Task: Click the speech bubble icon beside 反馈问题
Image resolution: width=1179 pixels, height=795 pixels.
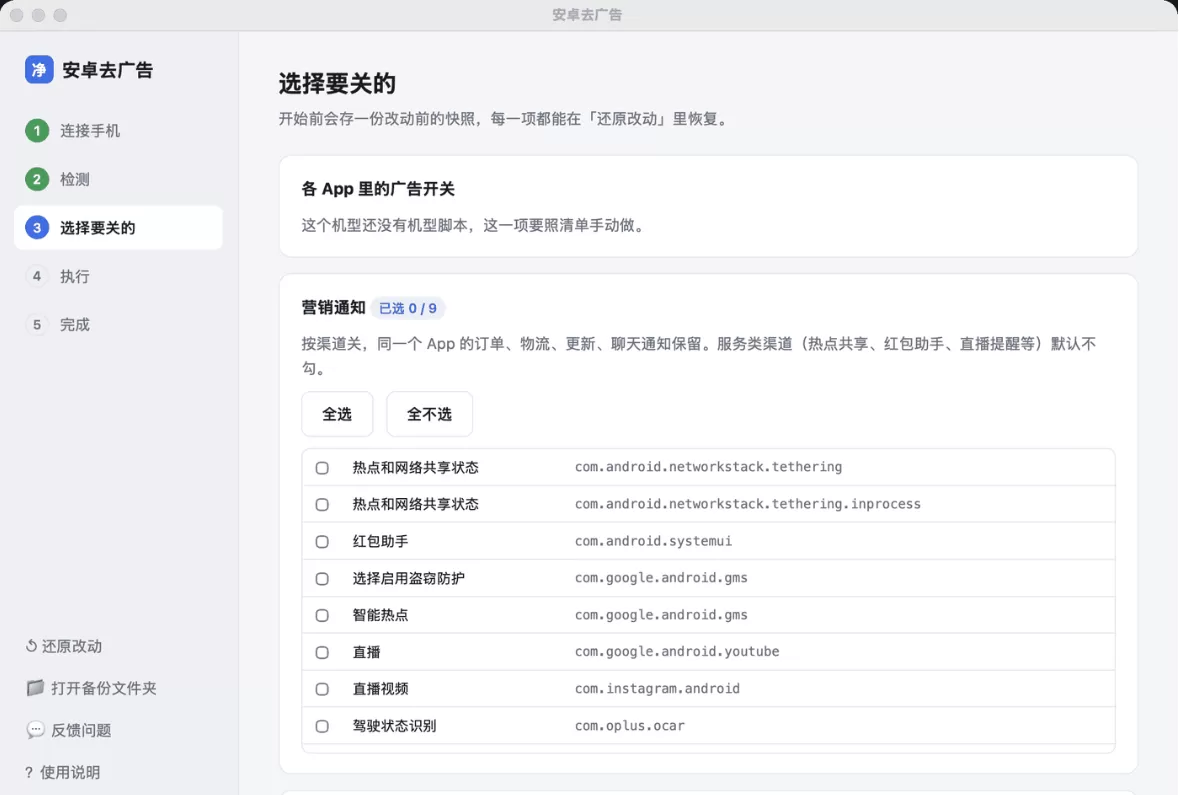Action: coord(35,730)
